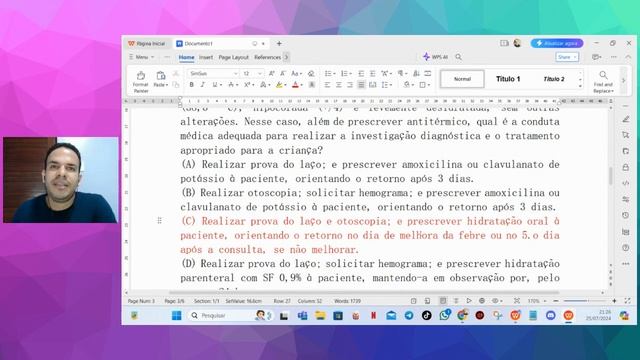This screenshot has height=360, width=640.
Task: Open the Windows Start menu
Action: pyautogui.click(x=177, y=316)
